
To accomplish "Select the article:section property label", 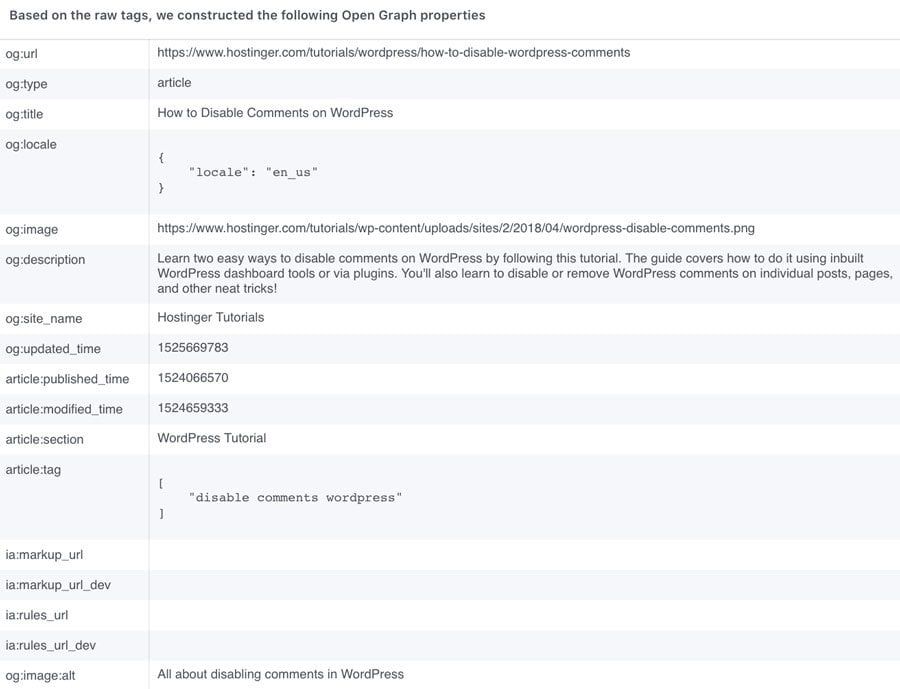I will (44, 440).
